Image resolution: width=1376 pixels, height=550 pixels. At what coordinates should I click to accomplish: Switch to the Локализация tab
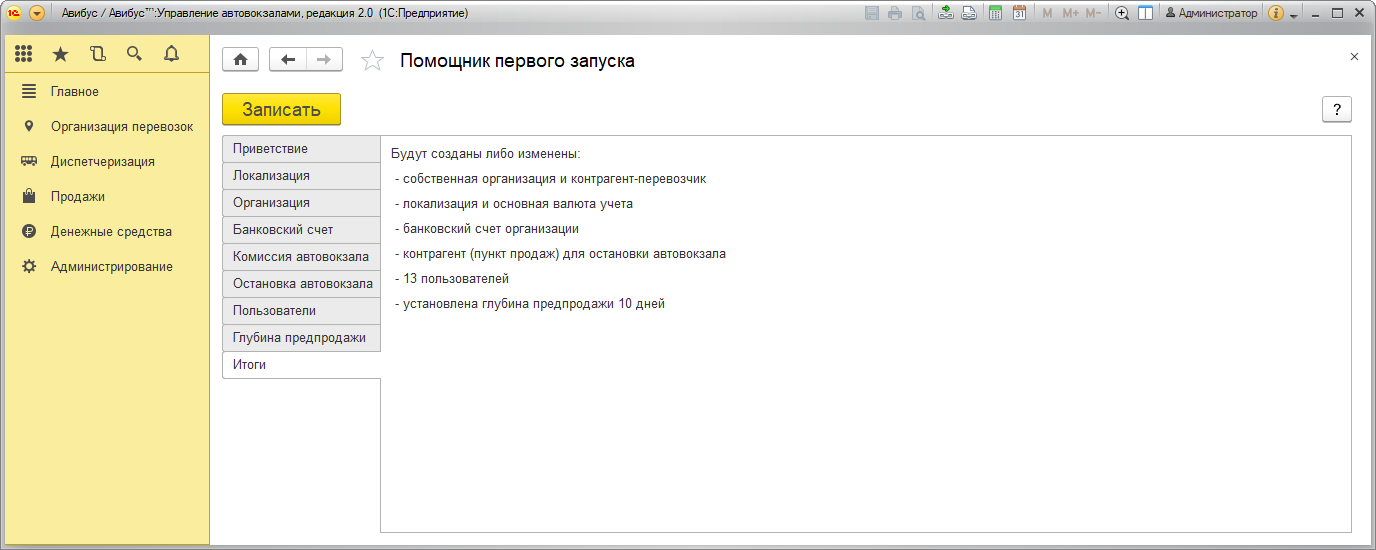click(301, 176)
